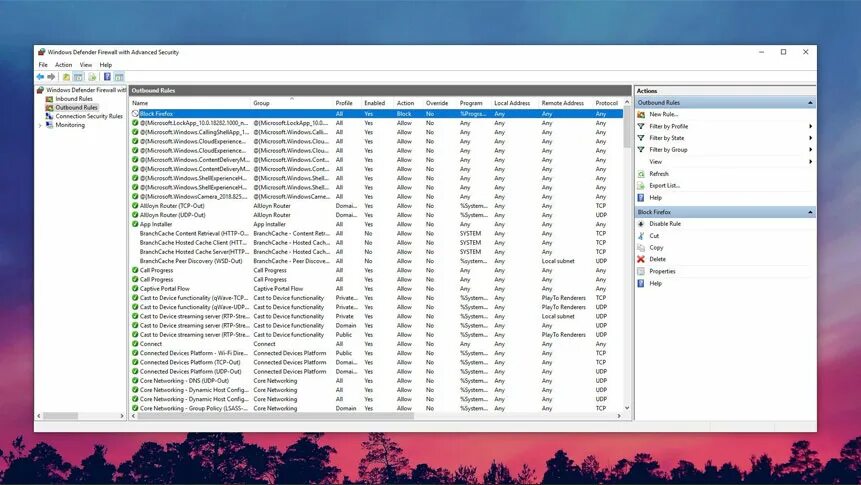The image size is (861, 485).
Task: Sort rules by the Remote Address column header
Action: pyautogui.click(x=565, y=103)
